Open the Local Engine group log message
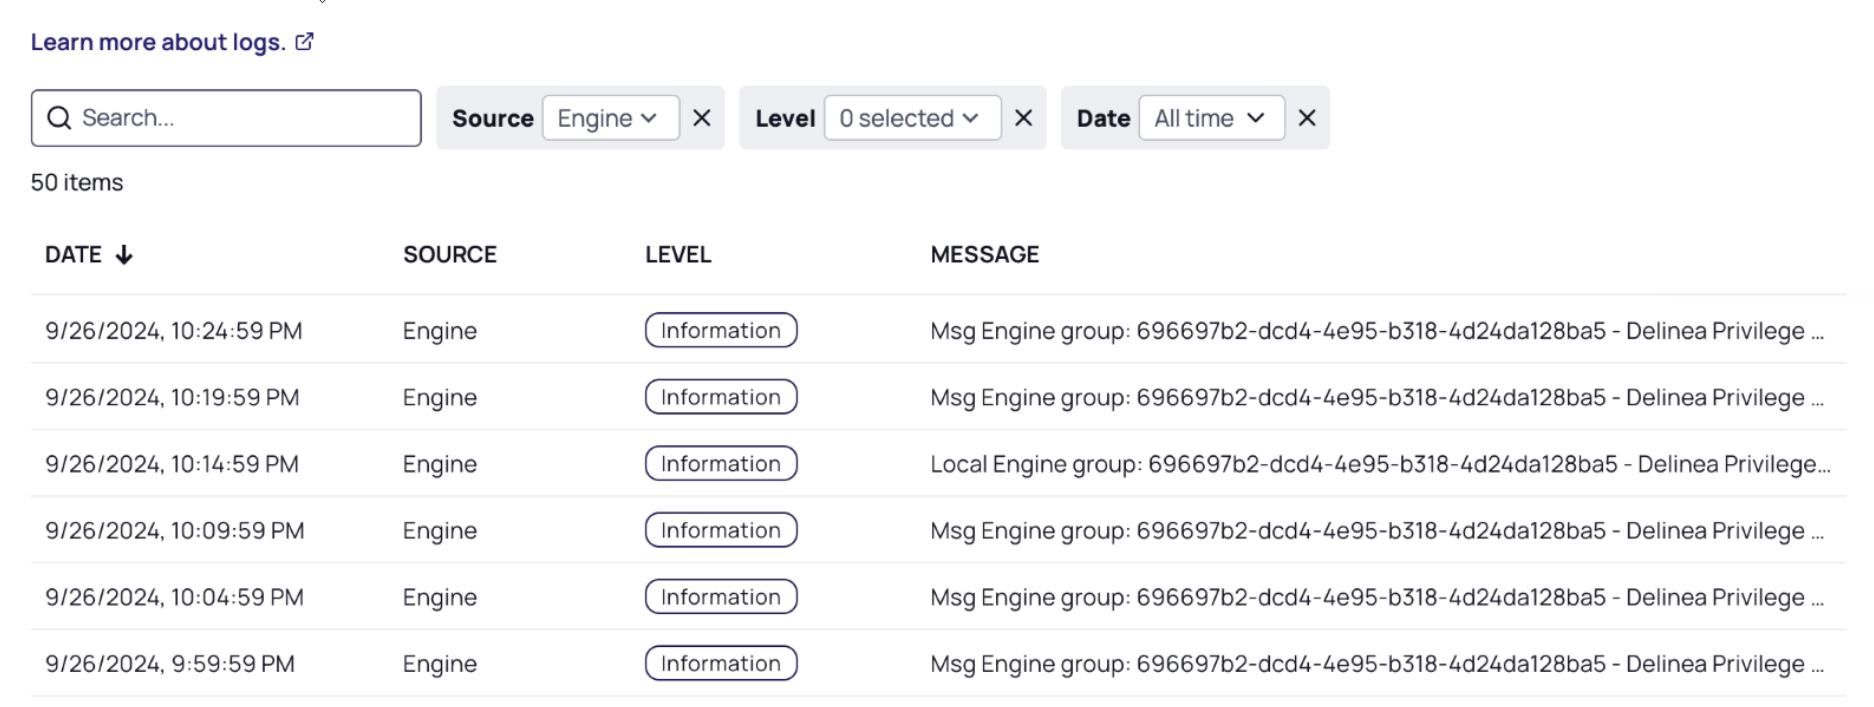 click(x=1379, y=464)
